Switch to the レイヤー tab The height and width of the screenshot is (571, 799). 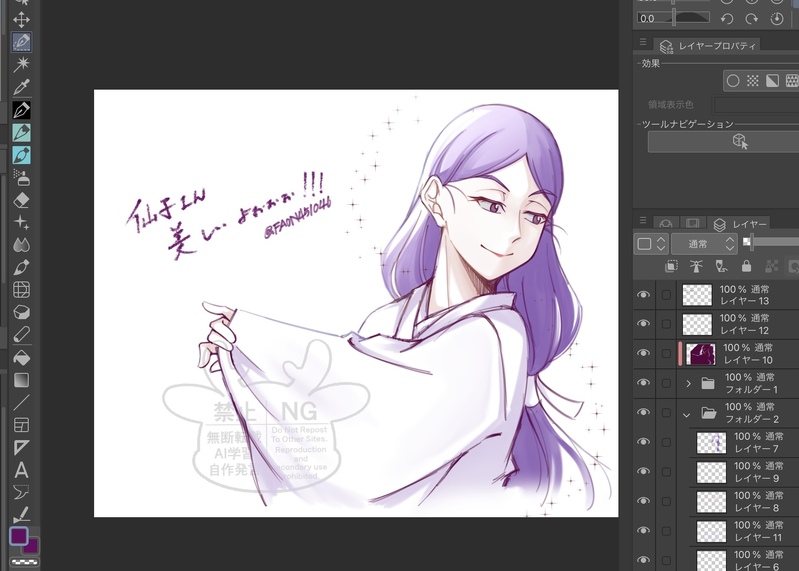pyautogui.click(x=740, y=224)
